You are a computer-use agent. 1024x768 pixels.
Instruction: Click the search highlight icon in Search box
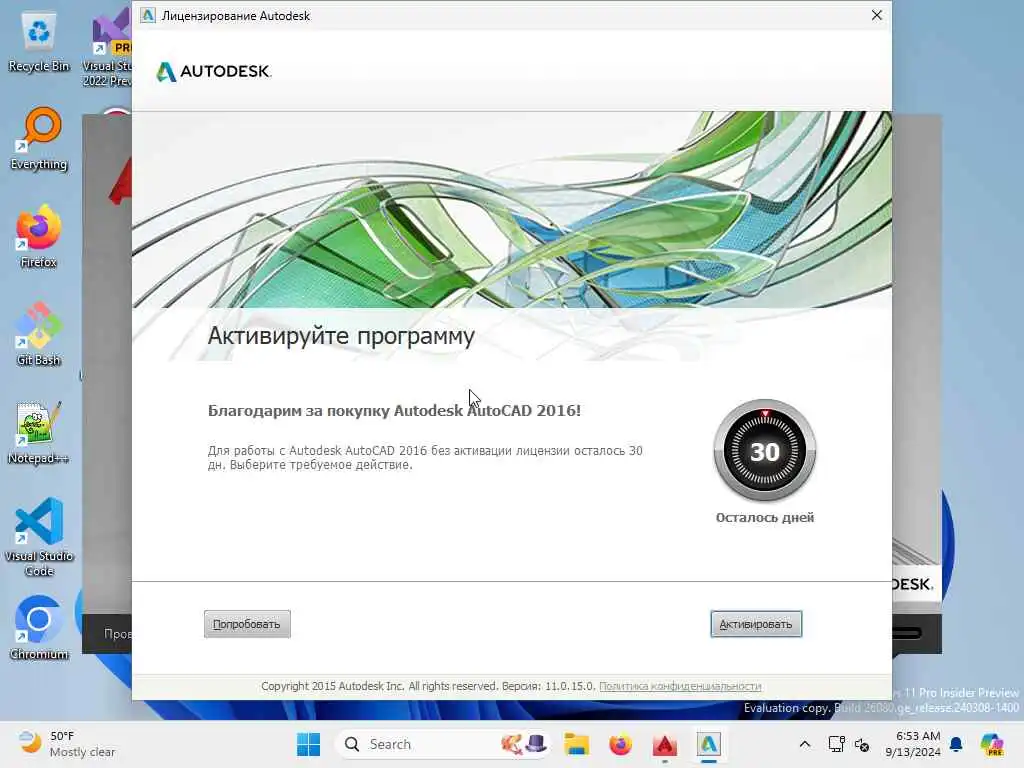(524, 744)
